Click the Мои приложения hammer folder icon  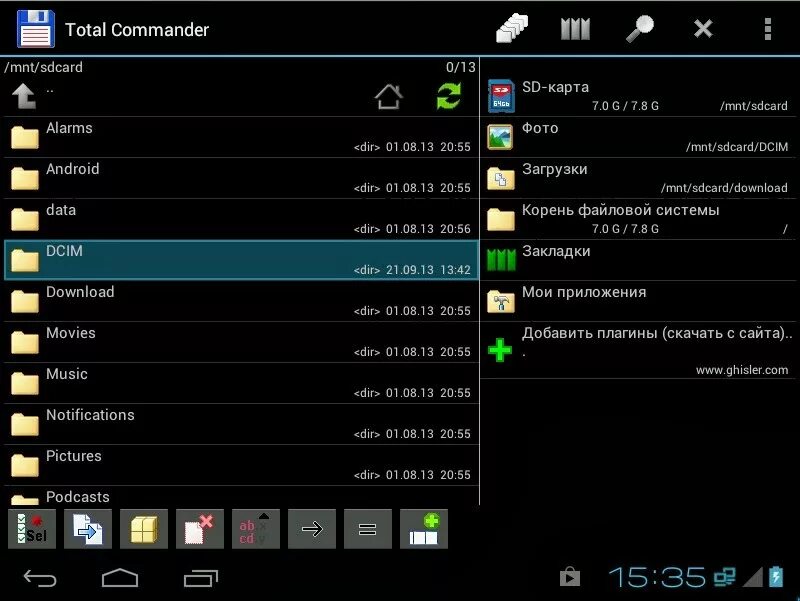point(501,301)
